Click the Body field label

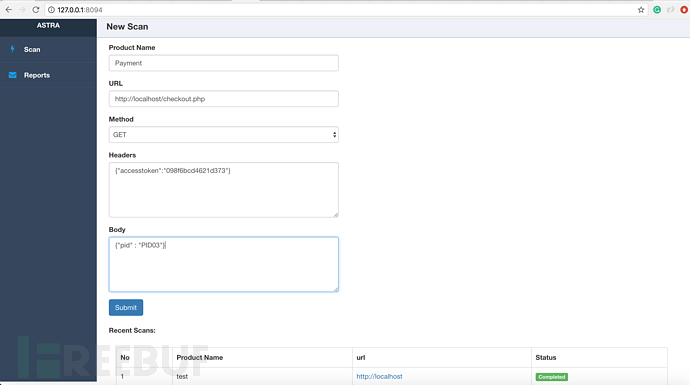click(117, 230)
